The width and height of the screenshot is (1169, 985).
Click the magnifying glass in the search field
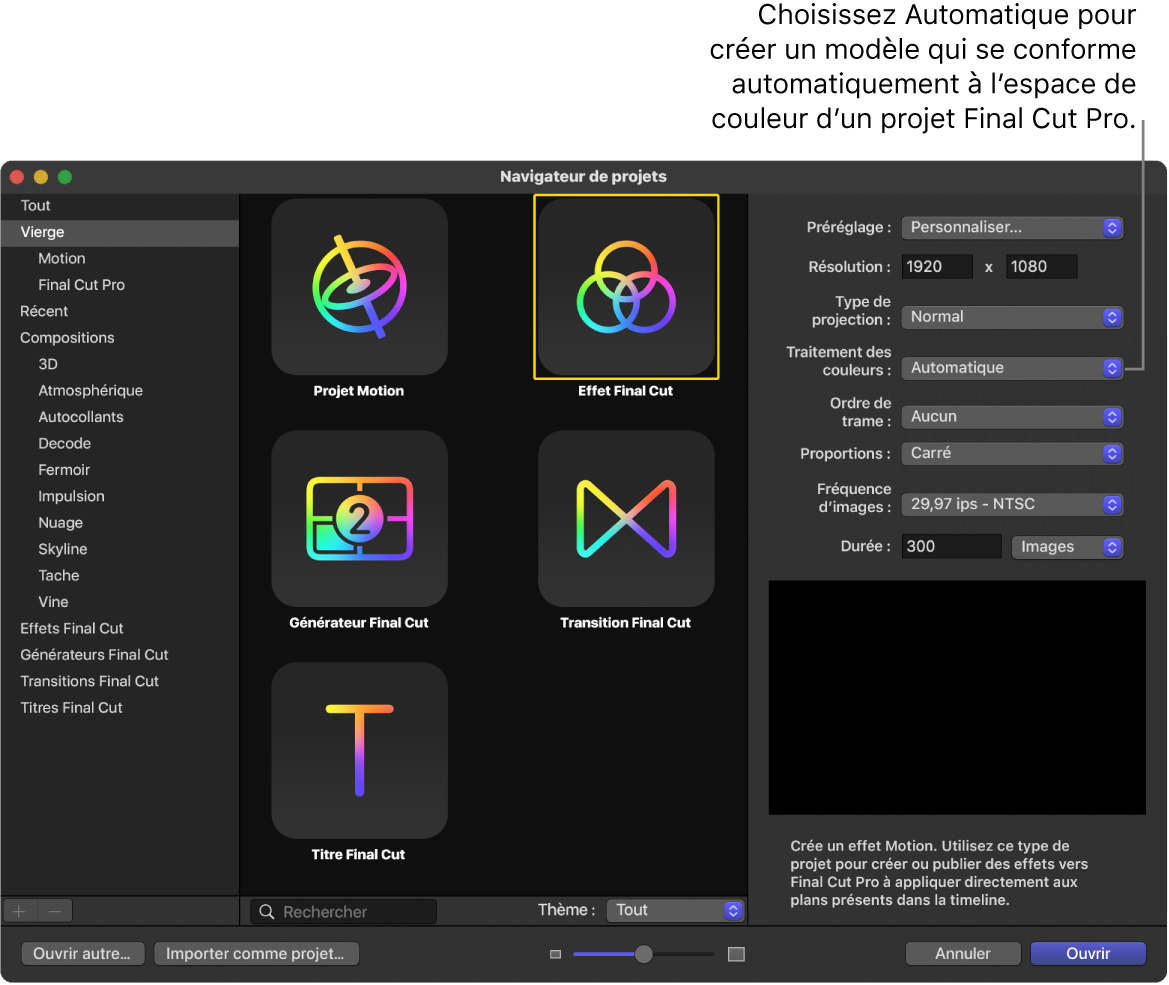265,911
